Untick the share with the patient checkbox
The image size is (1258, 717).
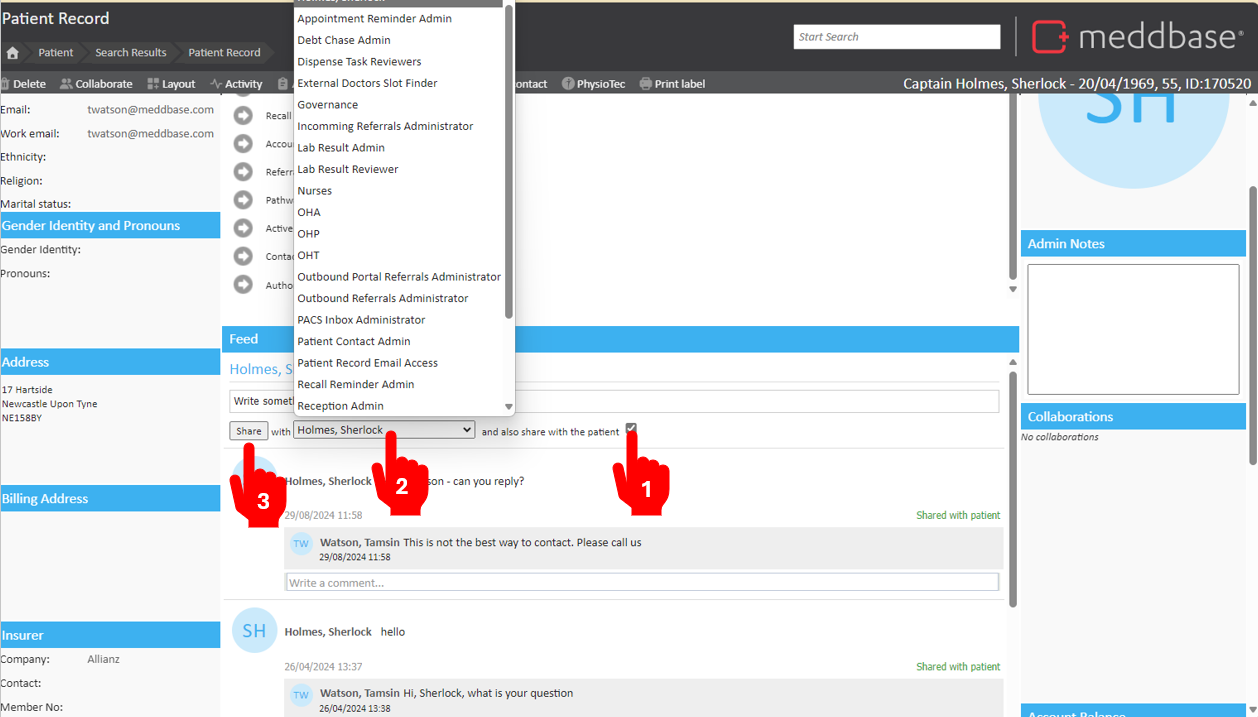(631, 429)
